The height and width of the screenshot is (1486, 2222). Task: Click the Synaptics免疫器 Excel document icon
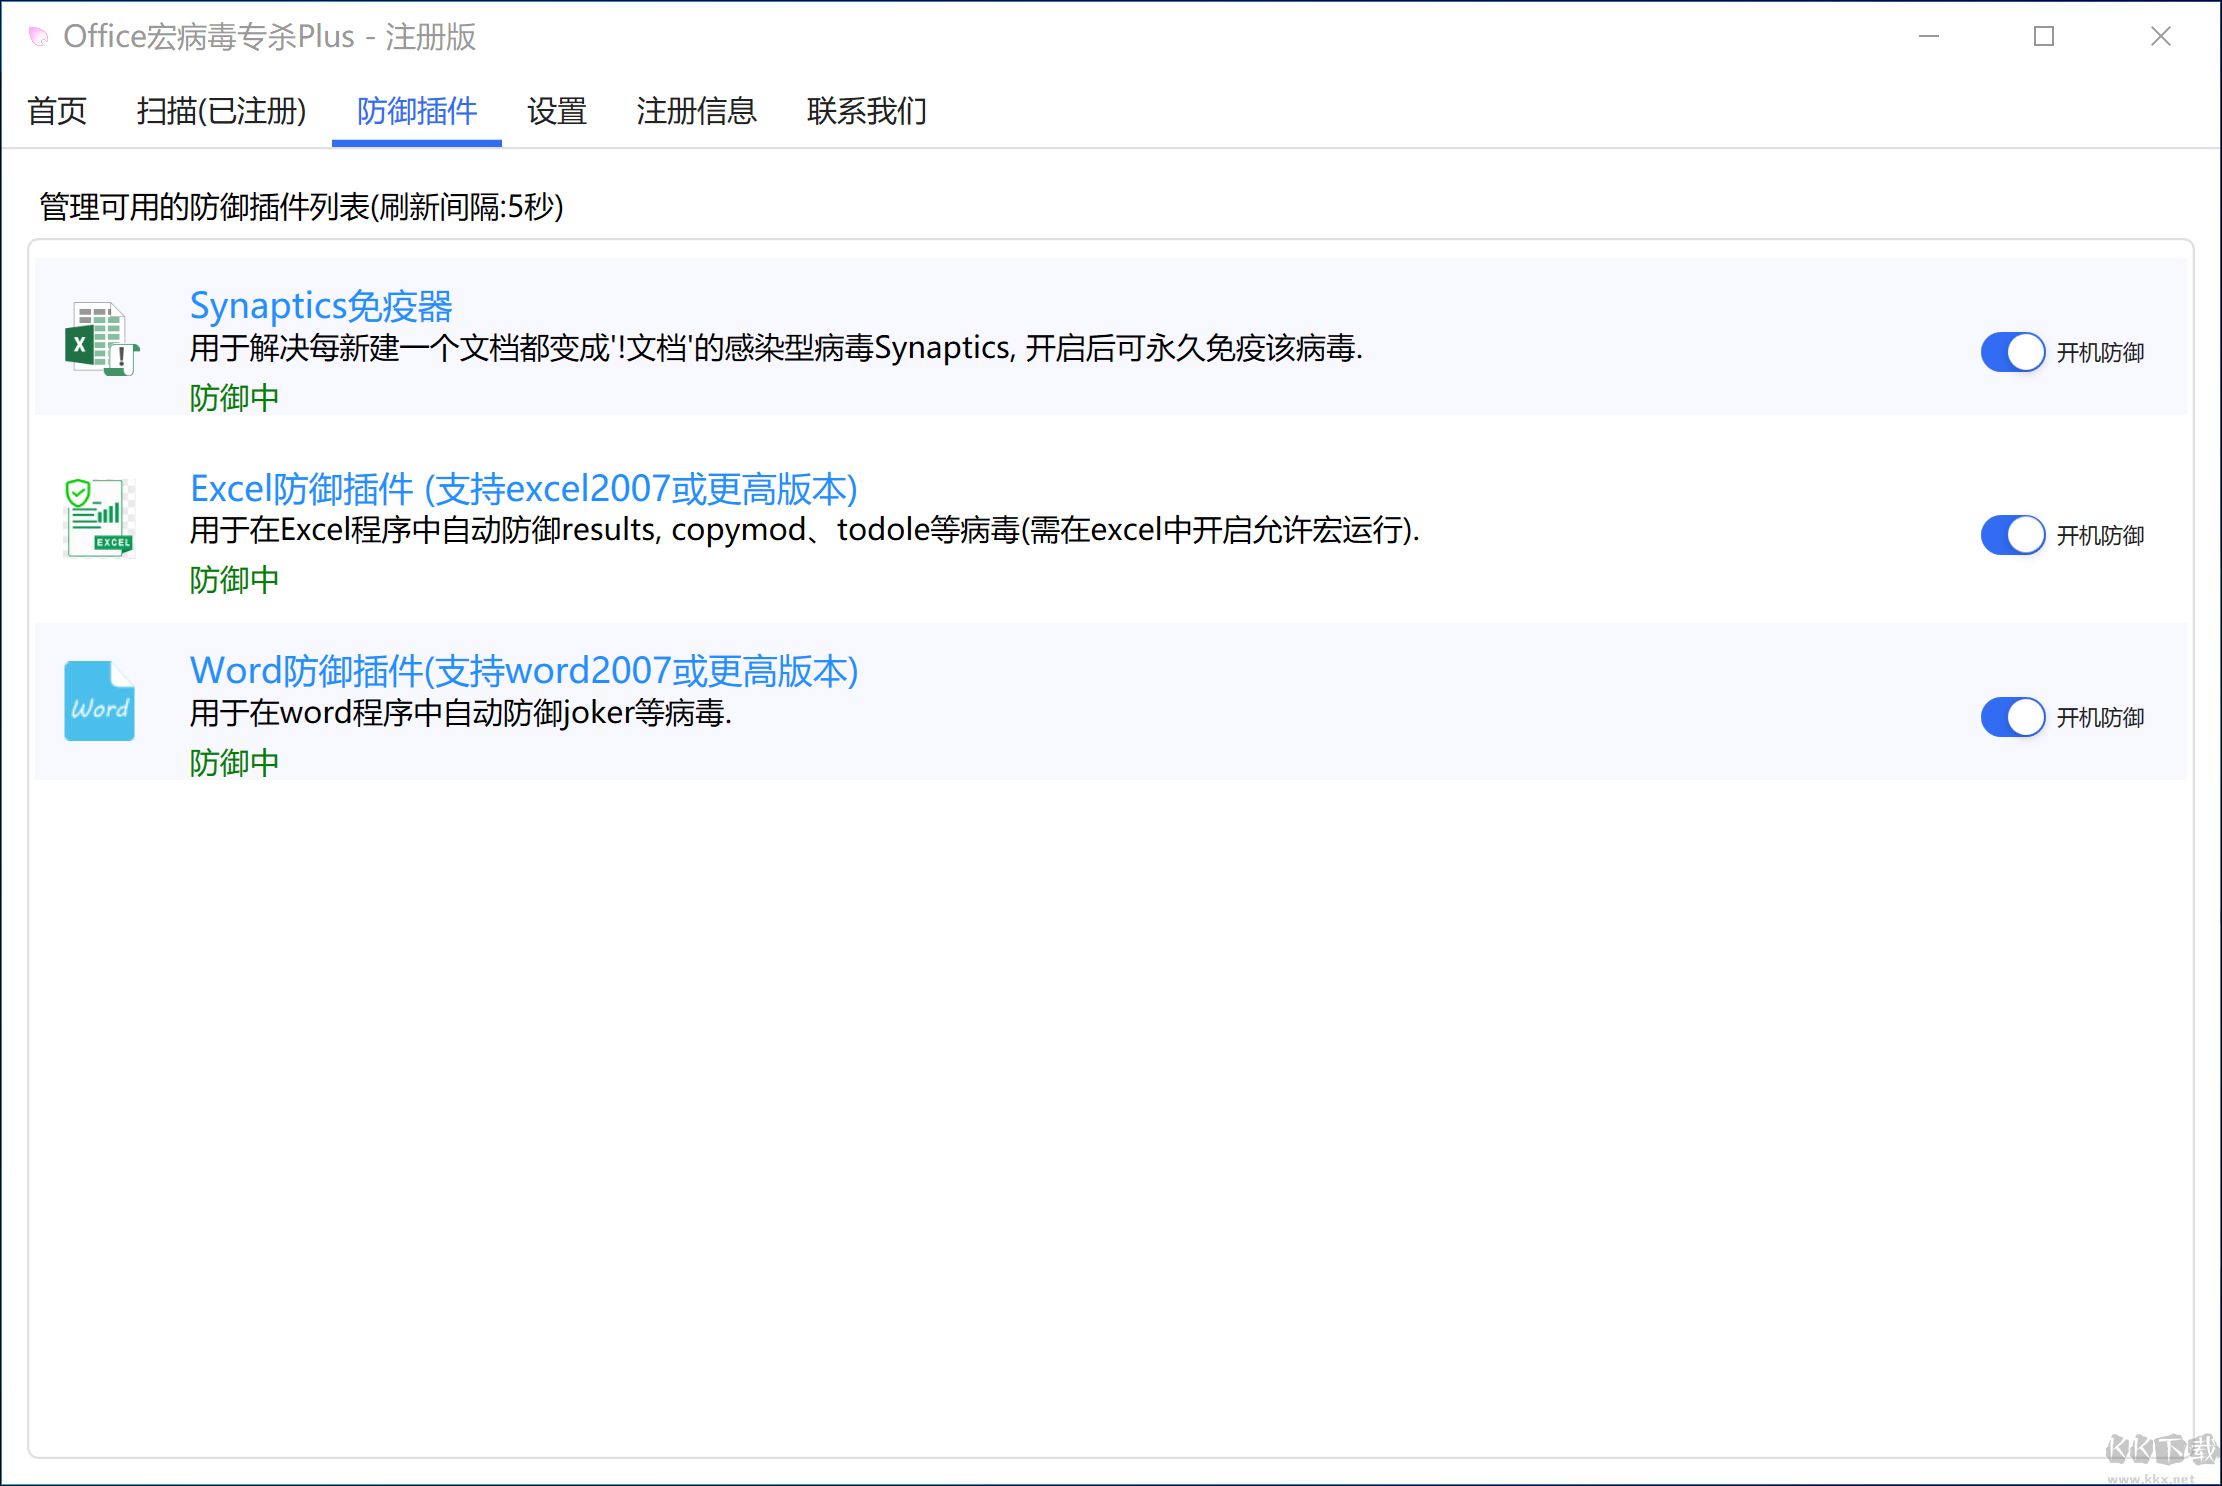pyautogui.click(x=100, y=337)
